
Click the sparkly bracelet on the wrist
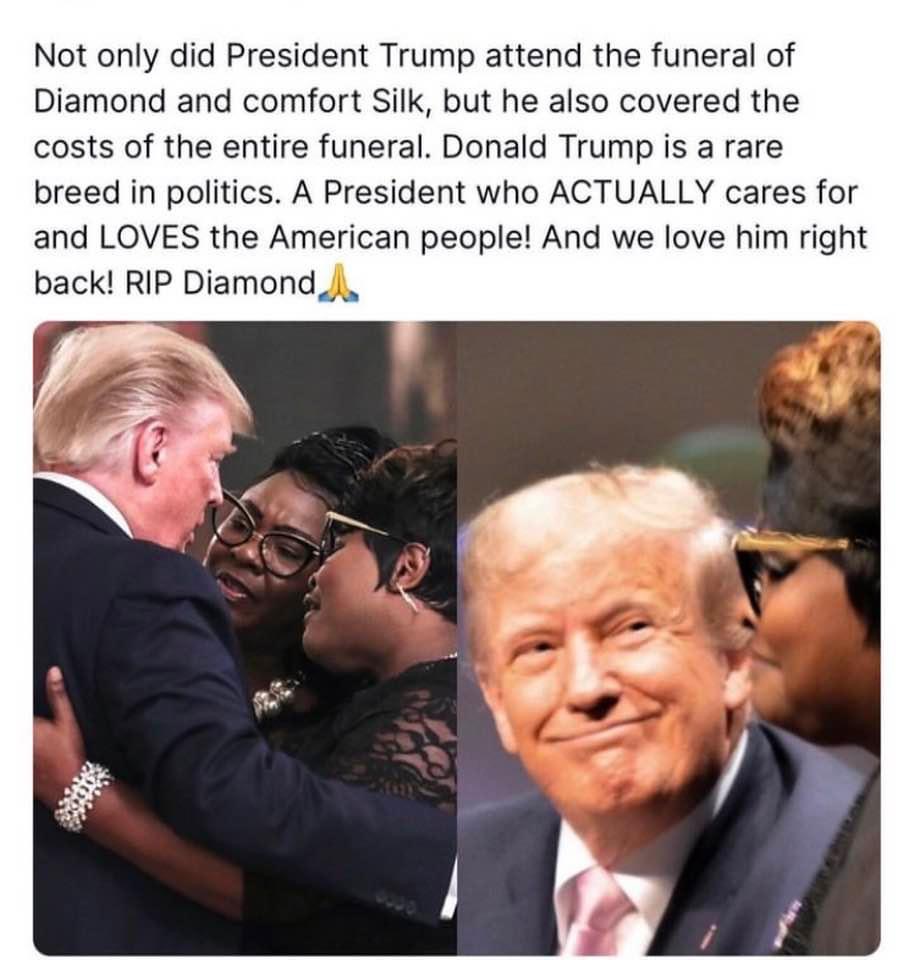pos(83,795)
